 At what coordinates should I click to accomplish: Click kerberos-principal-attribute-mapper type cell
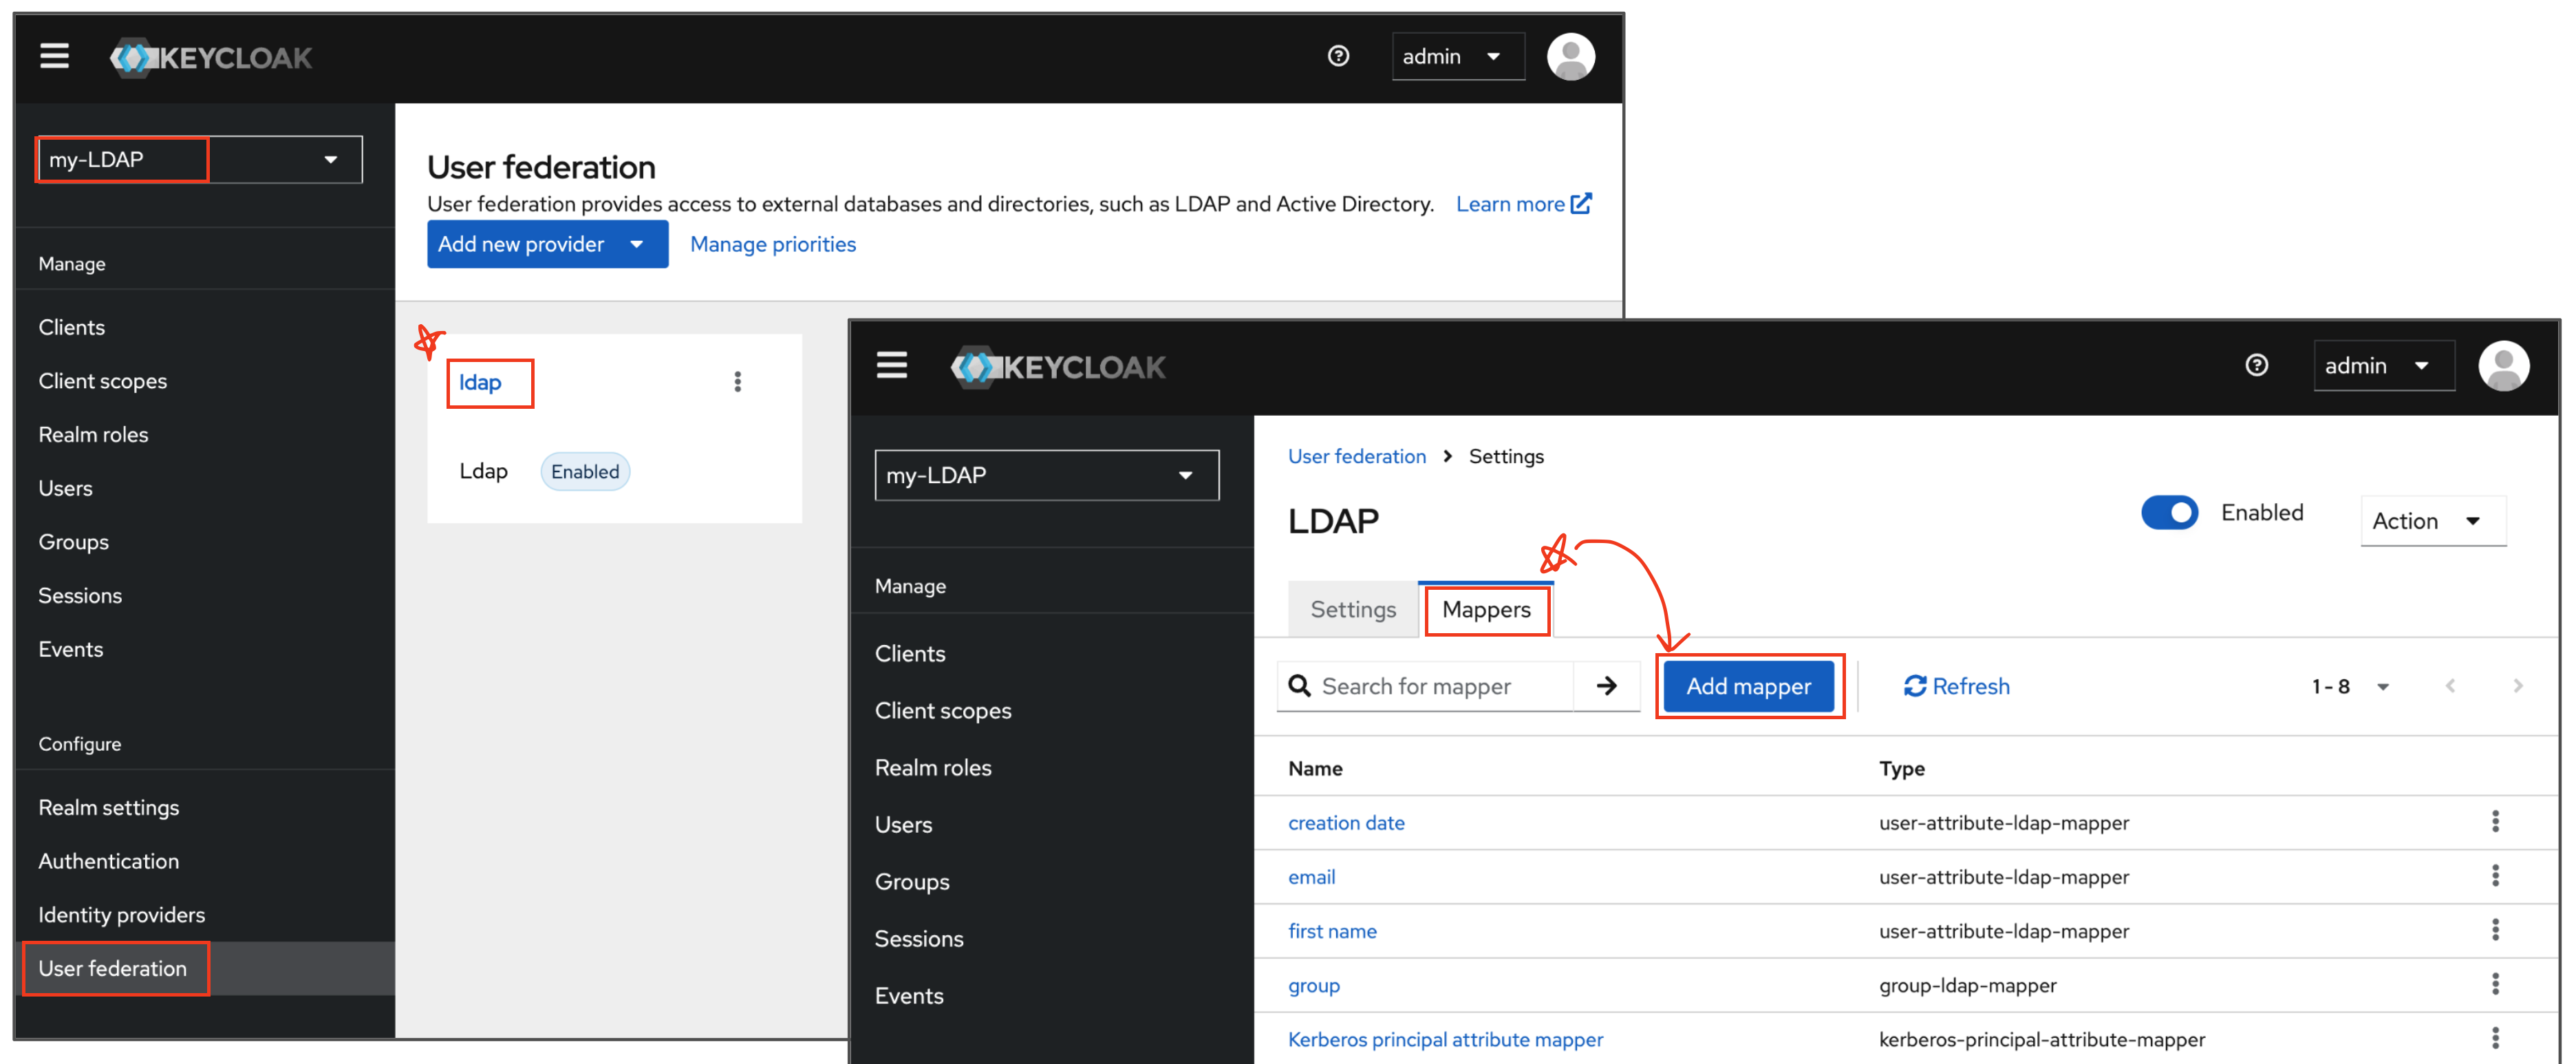click(2041, 1039)
